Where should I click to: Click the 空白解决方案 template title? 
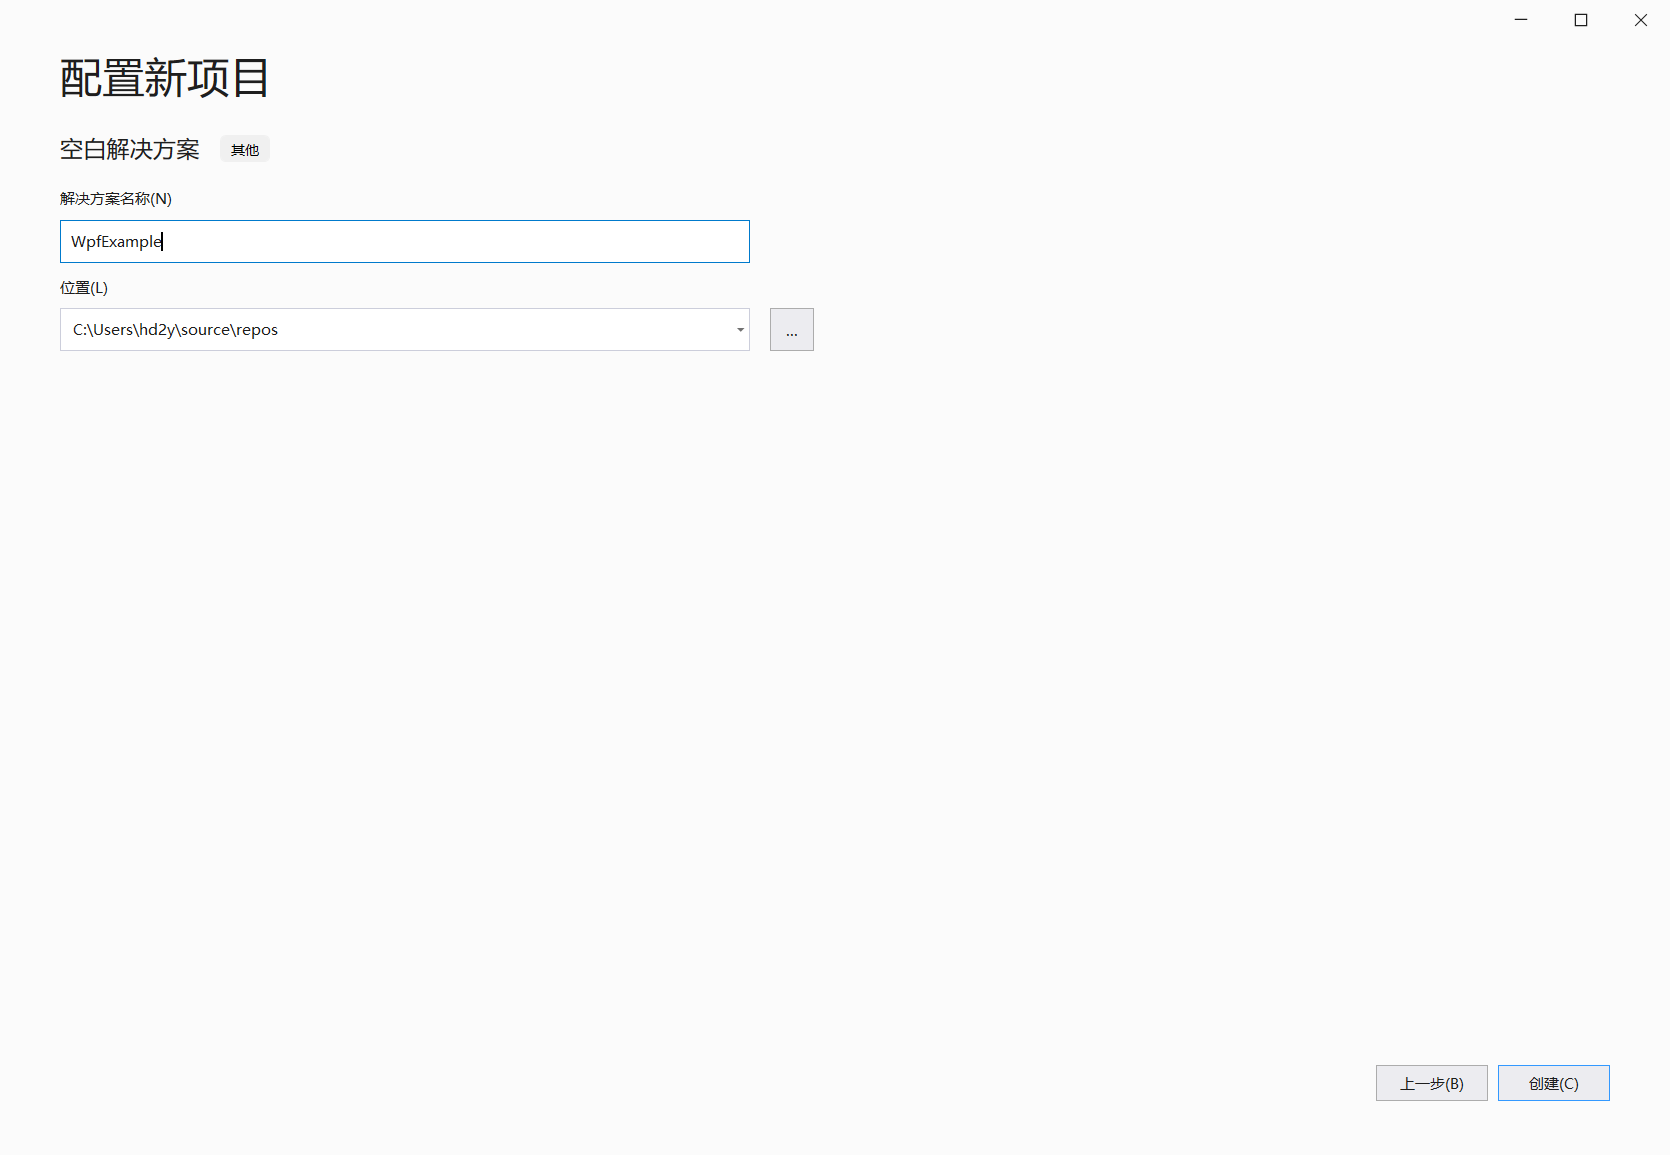coord(130,150)
